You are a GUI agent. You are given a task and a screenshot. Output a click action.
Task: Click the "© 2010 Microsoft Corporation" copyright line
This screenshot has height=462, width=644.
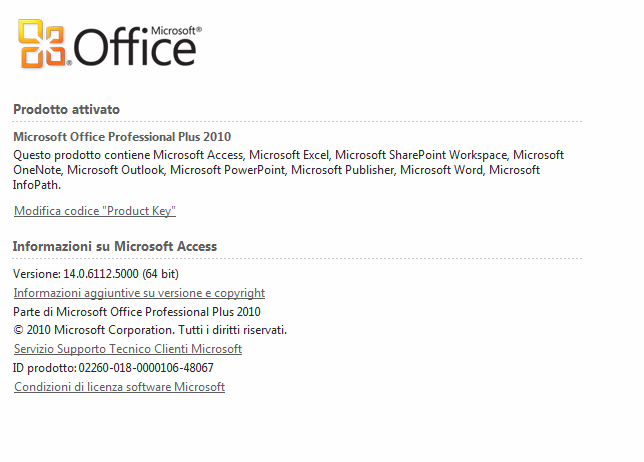(x=150, y=330)
